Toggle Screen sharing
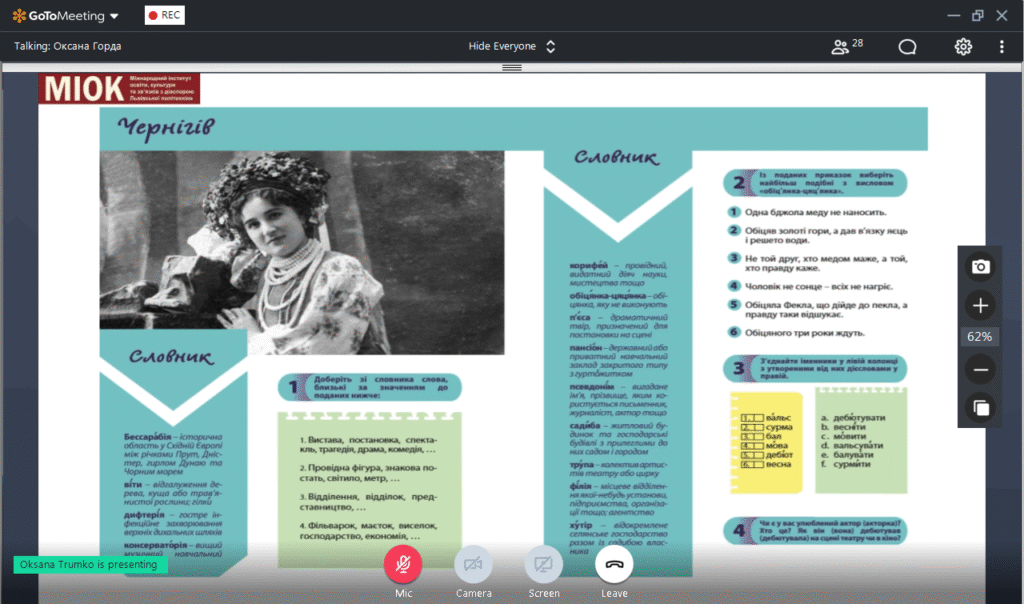Screen dimensions: 1024x604 (x=543, y=565)
